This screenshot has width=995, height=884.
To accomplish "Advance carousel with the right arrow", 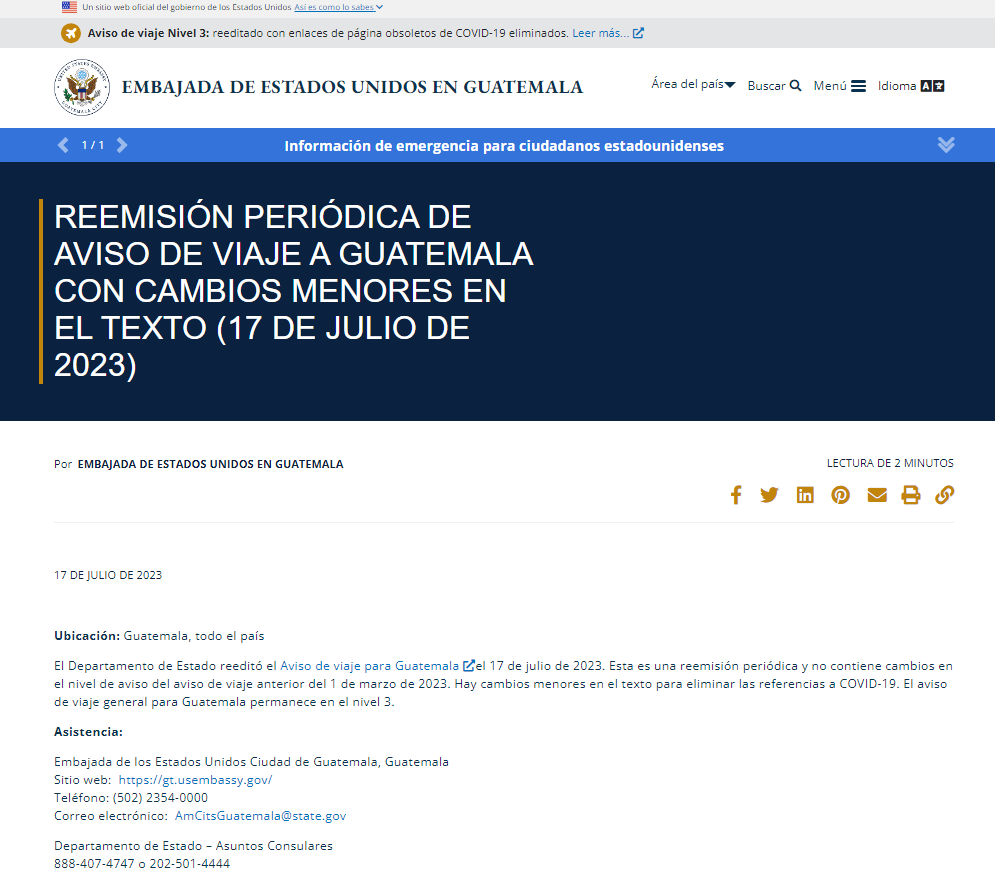I will (x=122, y=144).
